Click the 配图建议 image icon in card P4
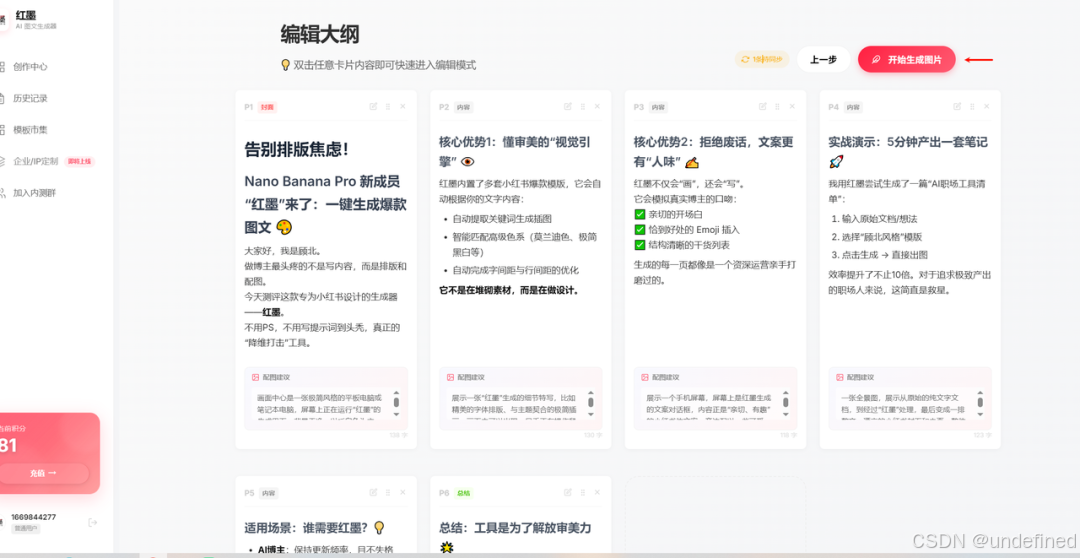Viewport: 1080px width, 558px height. point(840,378)
